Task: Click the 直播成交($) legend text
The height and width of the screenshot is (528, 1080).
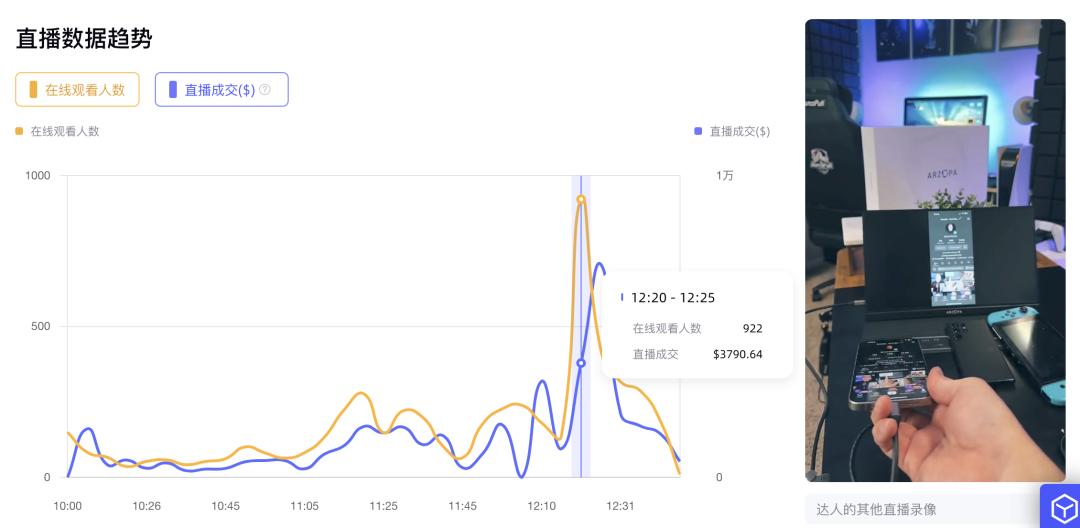Action: (x=739, y=131)
